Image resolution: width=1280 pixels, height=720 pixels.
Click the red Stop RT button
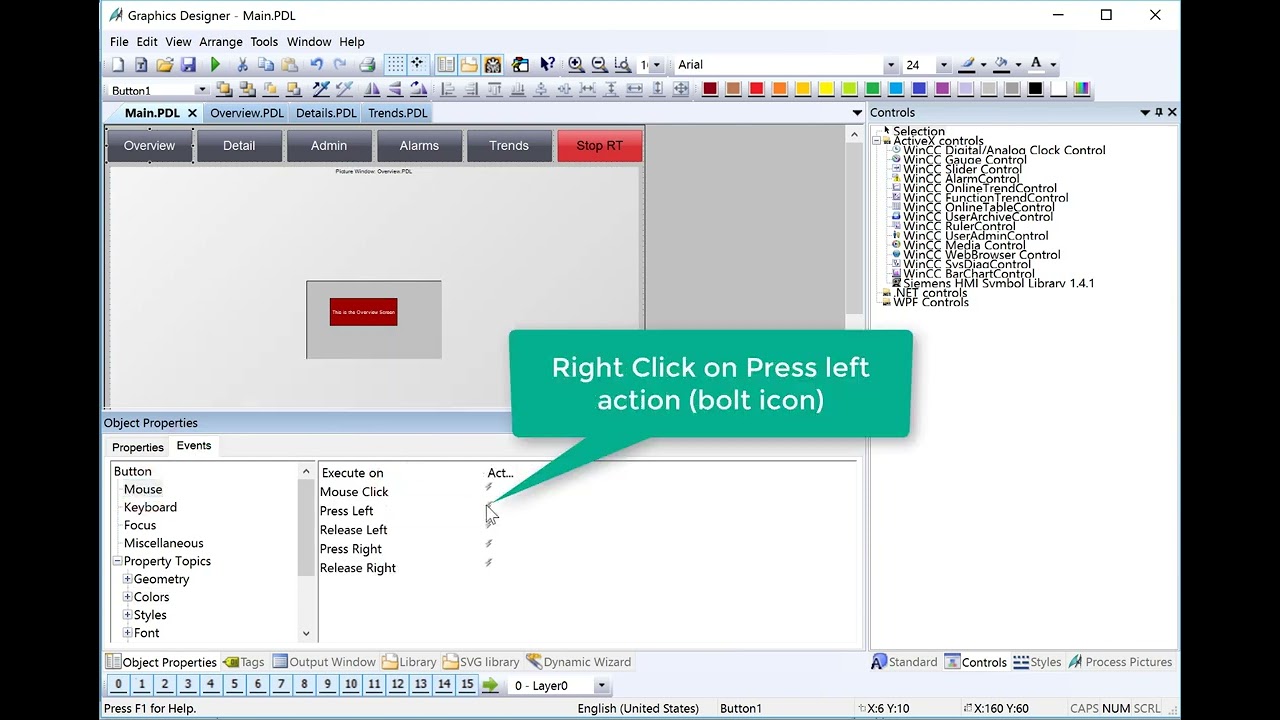coord(600,146)
